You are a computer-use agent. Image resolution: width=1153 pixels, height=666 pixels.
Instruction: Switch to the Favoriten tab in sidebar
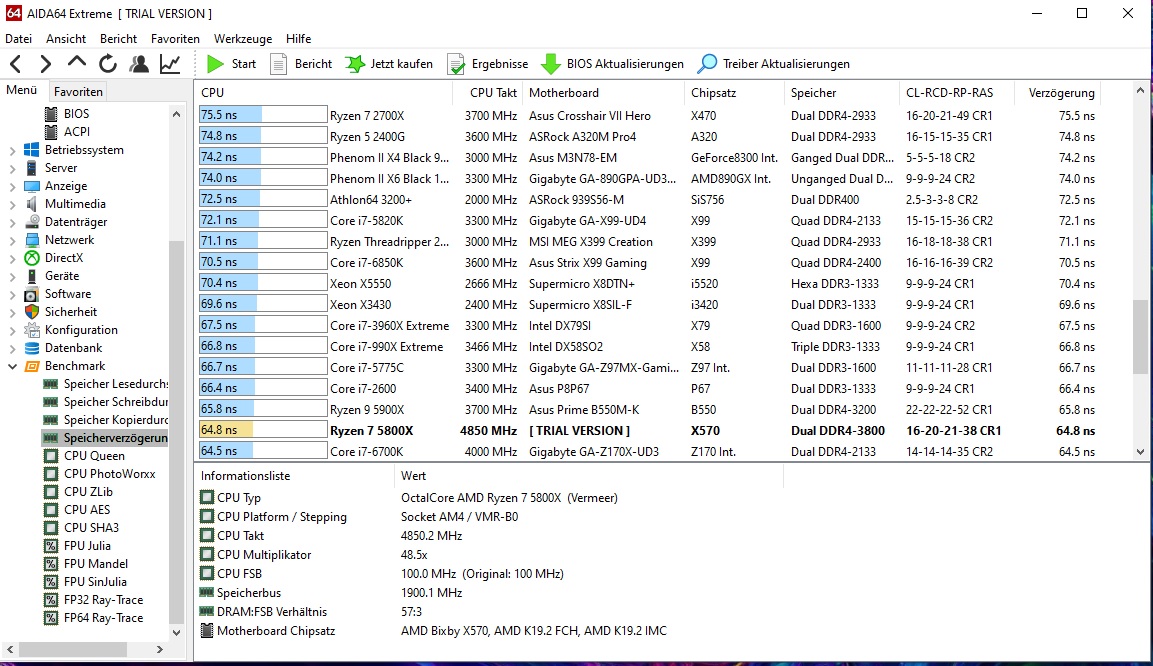click(78, 92)
